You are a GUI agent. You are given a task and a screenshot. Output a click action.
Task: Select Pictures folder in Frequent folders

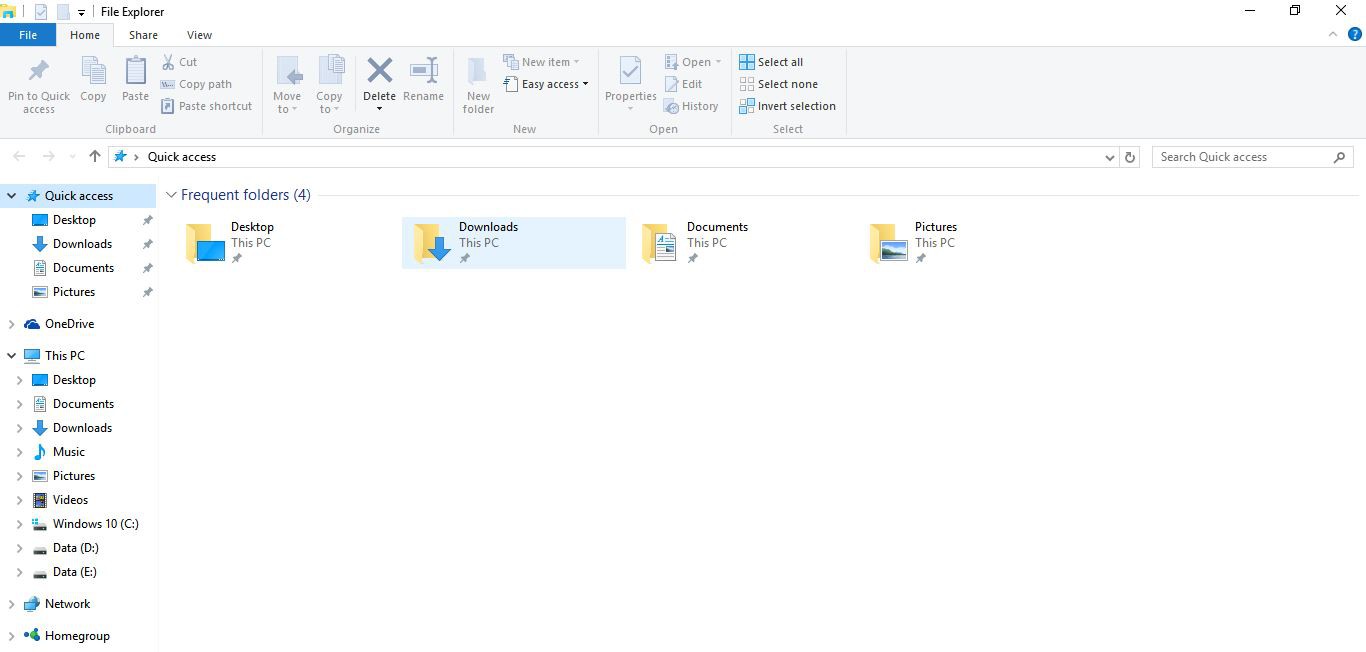(x=970, y=243)
